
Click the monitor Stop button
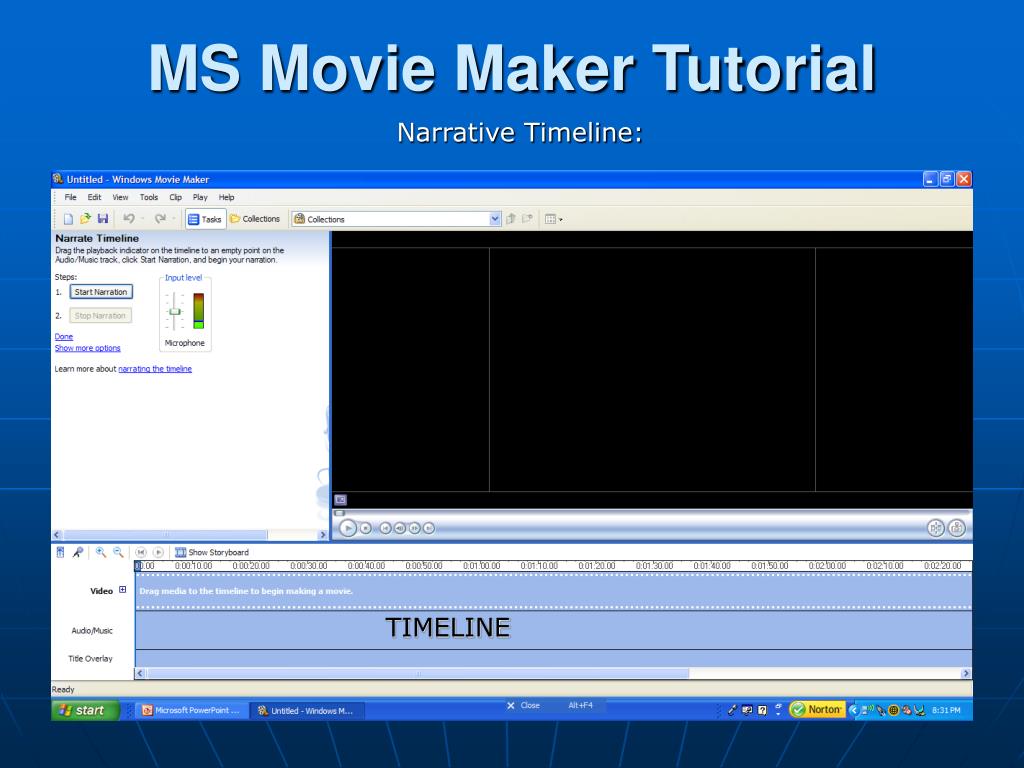click(366, 528)
